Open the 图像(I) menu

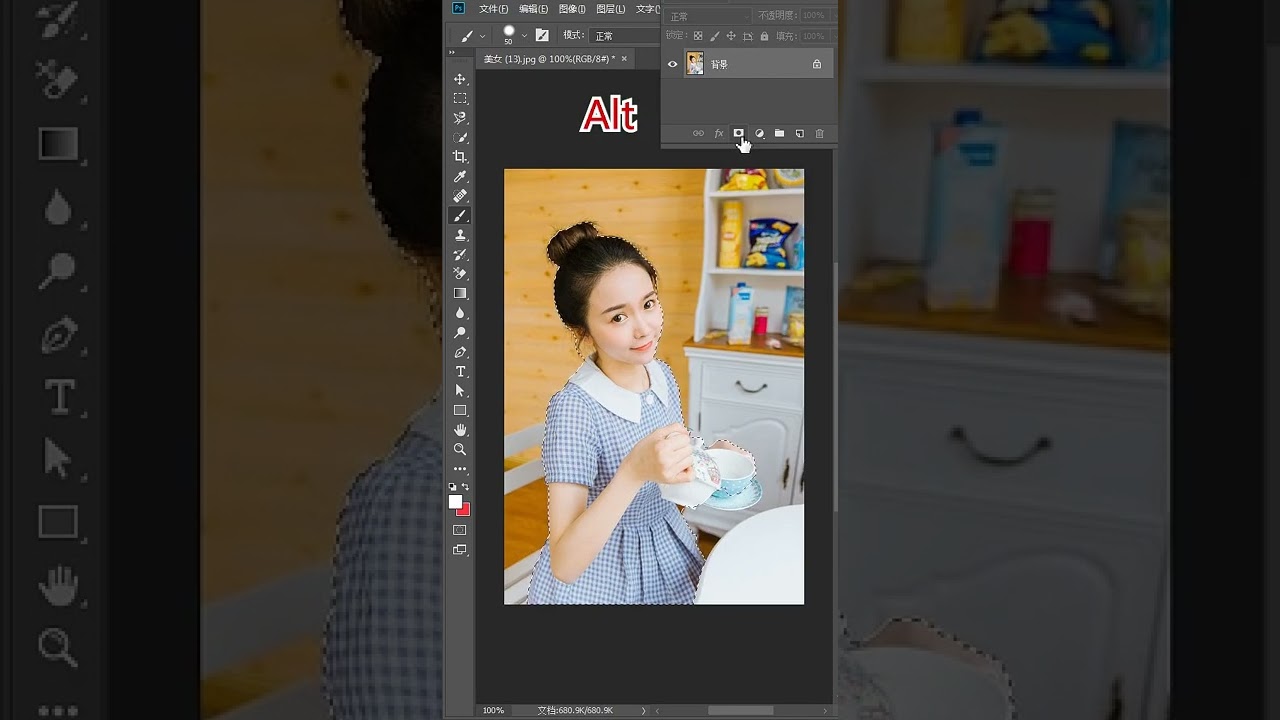[572, 9]
